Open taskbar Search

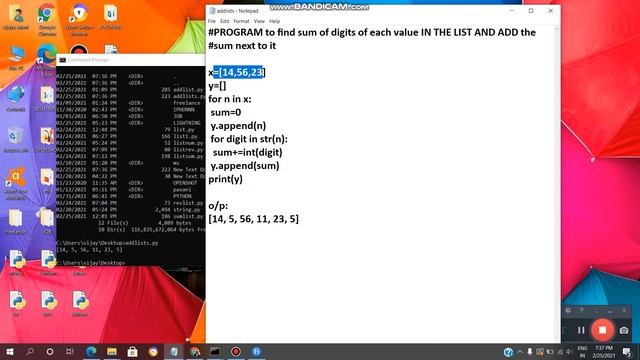click(x=30, y=351)
